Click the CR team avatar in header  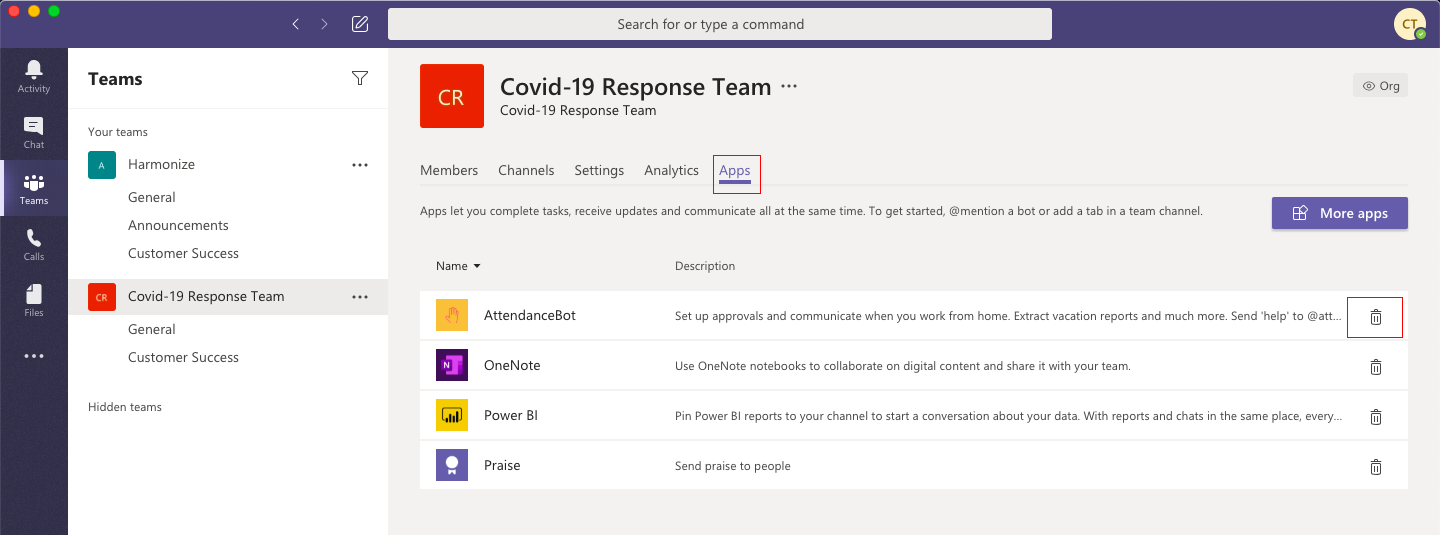[452, 96]
